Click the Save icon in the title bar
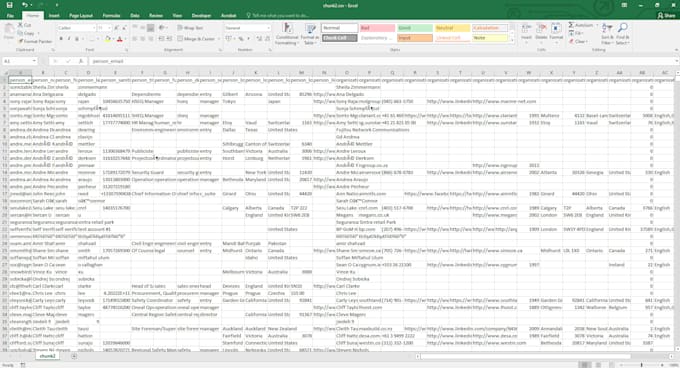 point(9,5)
